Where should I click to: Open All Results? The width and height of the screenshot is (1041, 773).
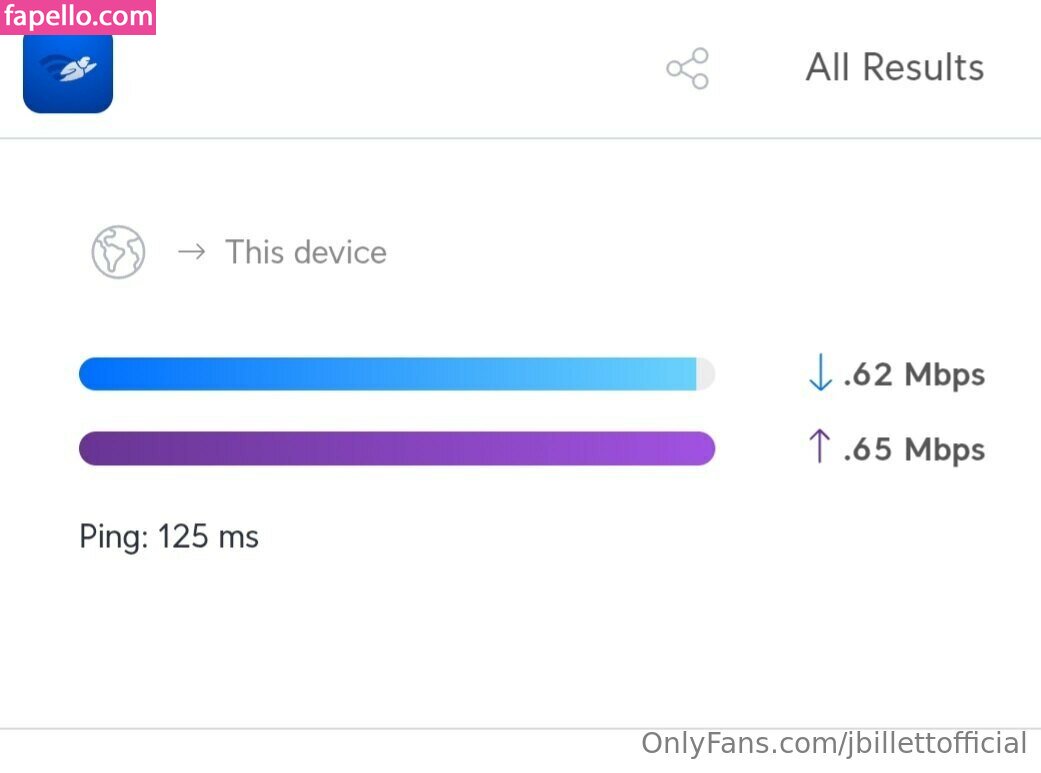894,67
